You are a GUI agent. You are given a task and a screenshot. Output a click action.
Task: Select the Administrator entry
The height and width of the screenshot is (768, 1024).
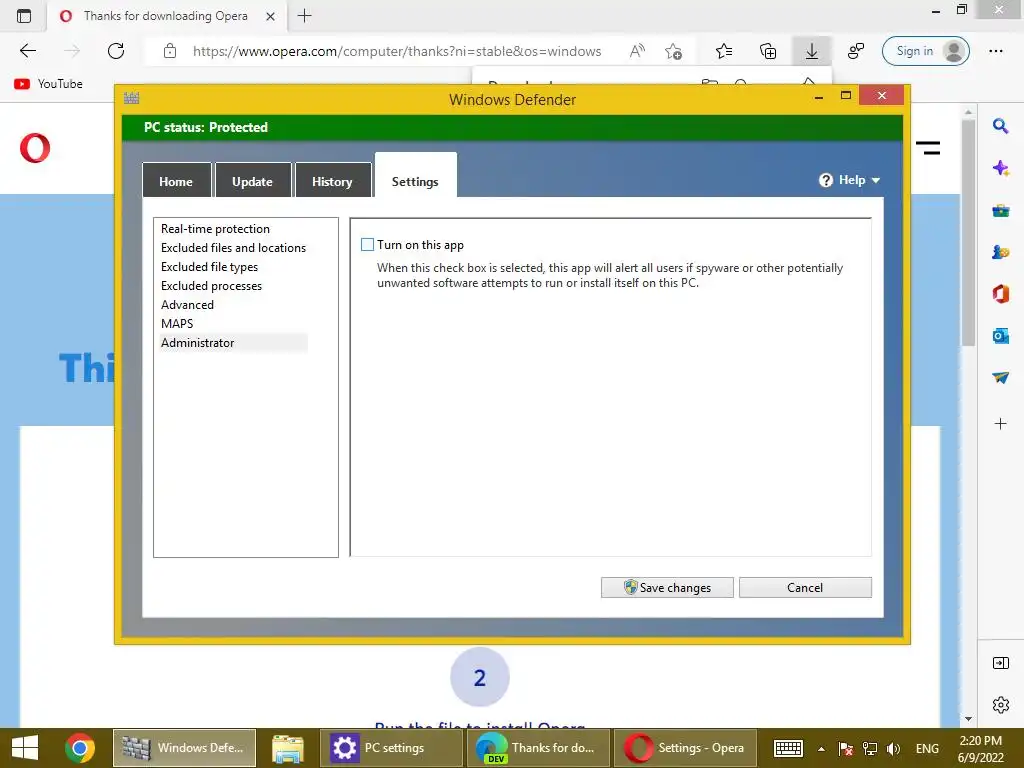[233, 342]
